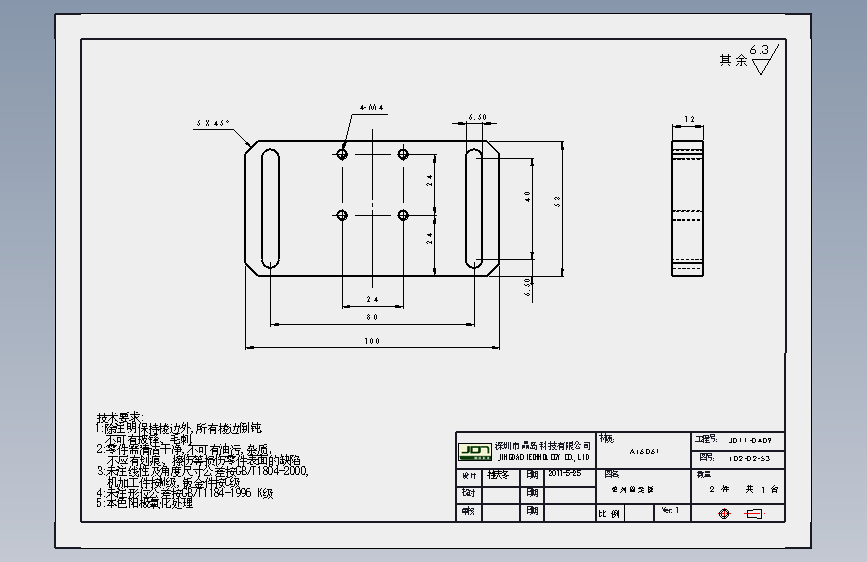Select the 深圳市晶岛科技有限公司 company name
The width and height of the screenshot is (867, 562).
pyautogui.click(x=542, y=446)
